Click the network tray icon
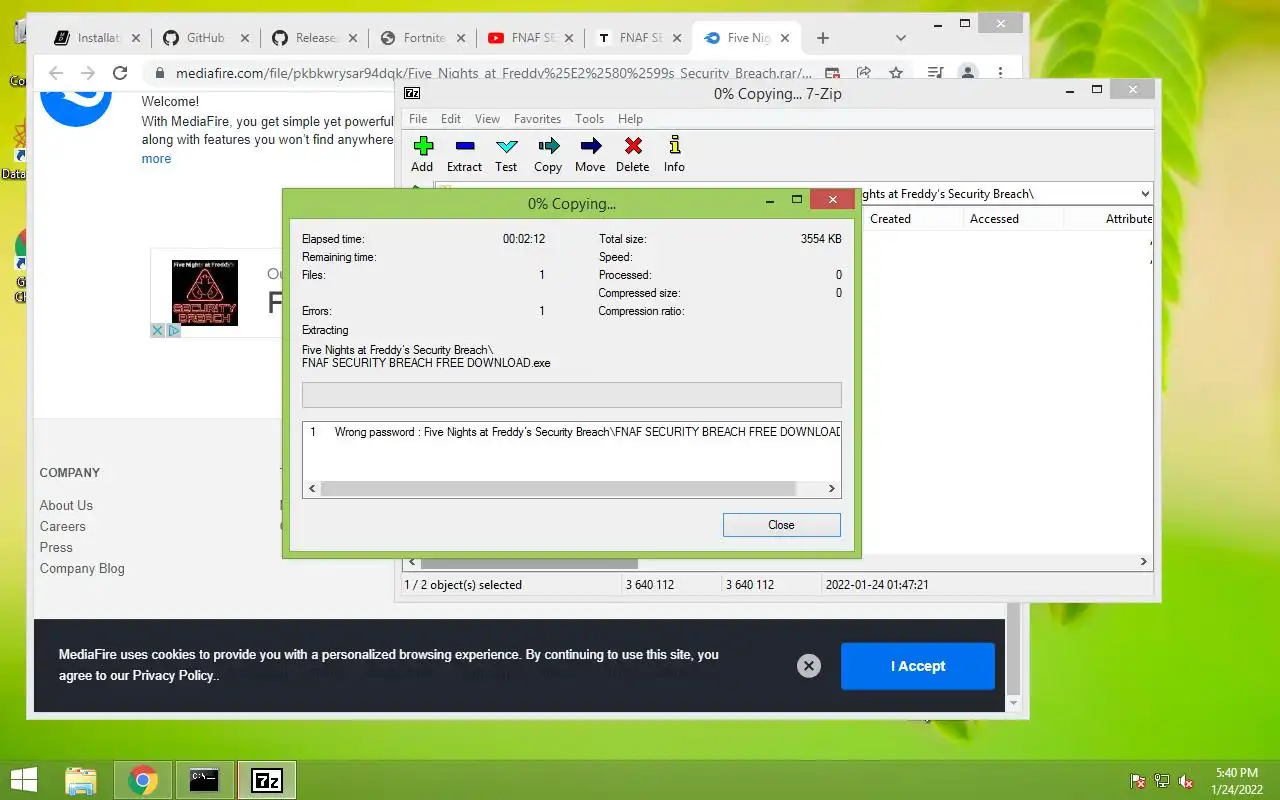1280x800 pixels. [x=1162, y=781]
